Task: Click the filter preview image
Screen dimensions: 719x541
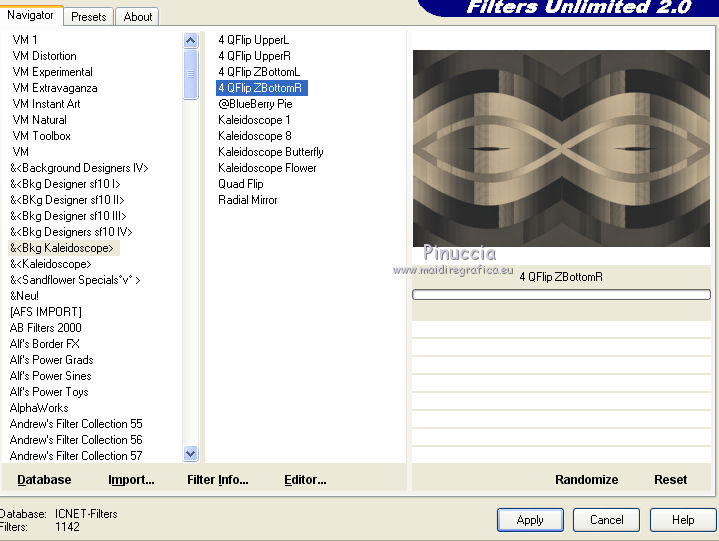Action: click(561, 149)
